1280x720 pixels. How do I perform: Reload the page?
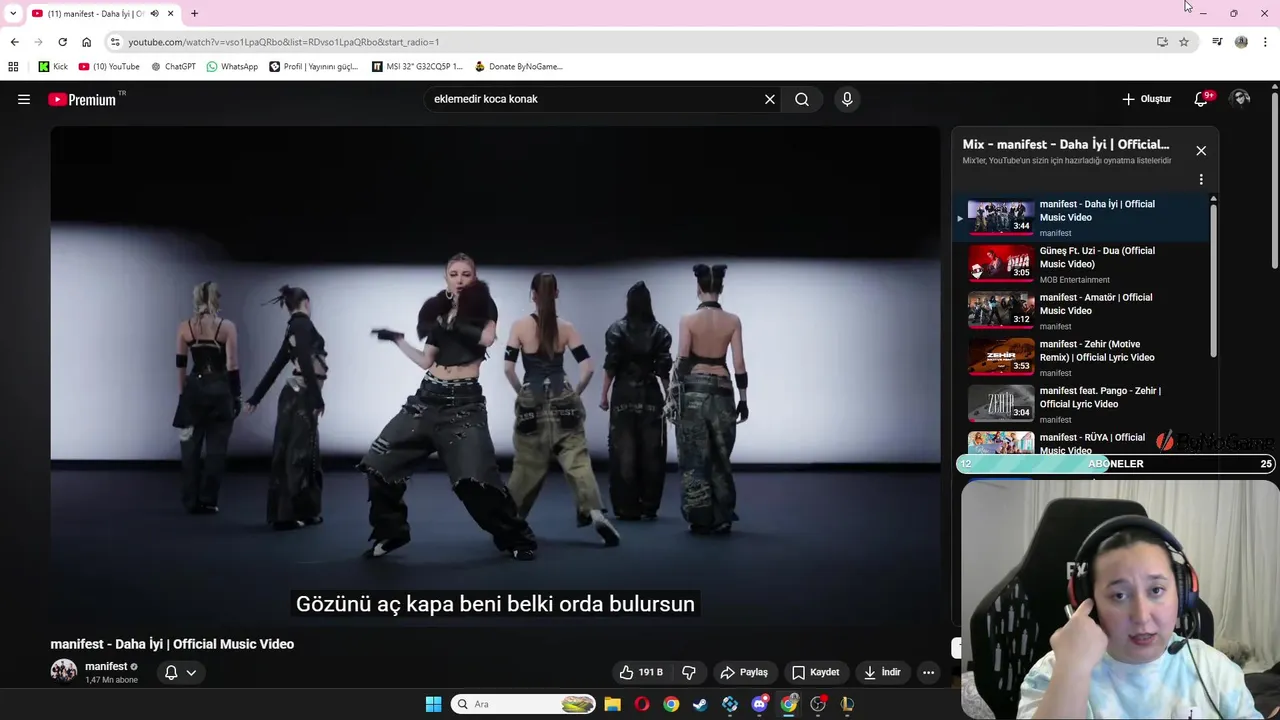click(x=62, y=42)
